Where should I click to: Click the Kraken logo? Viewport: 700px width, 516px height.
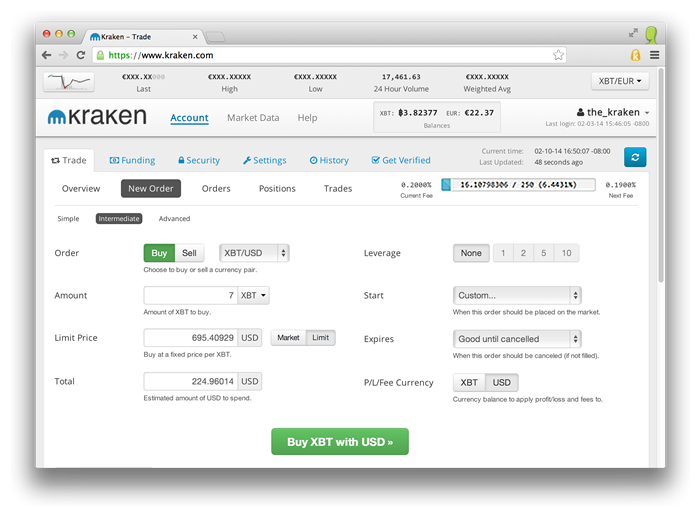pos(97,117)
